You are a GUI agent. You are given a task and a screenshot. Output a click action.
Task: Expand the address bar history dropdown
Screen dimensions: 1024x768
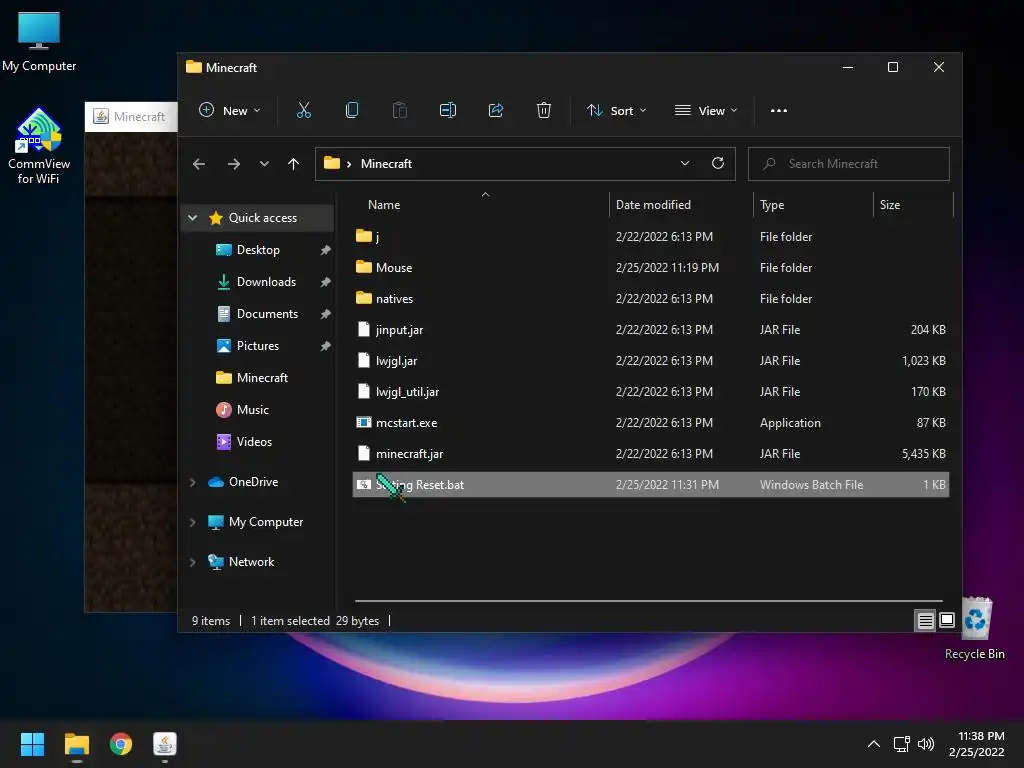coord(684,163)
